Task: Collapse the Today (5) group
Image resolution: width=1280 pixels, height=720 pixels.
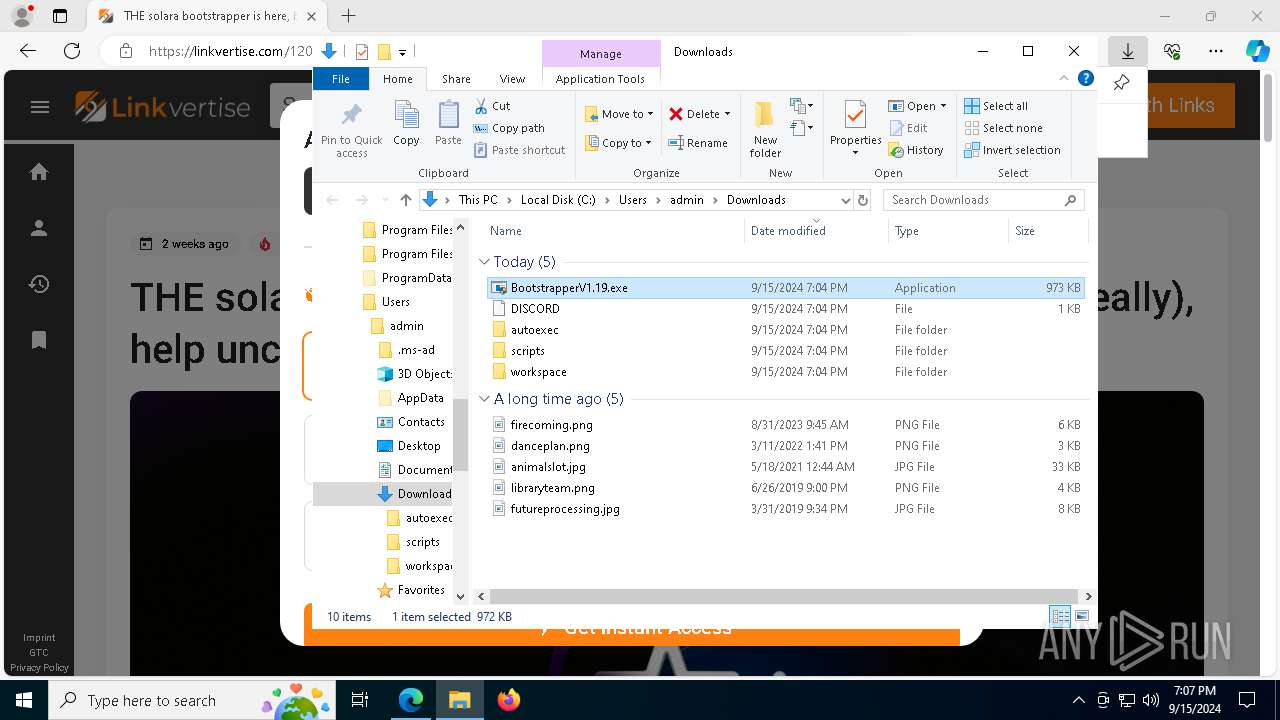Action: click(x=485, y=262)
